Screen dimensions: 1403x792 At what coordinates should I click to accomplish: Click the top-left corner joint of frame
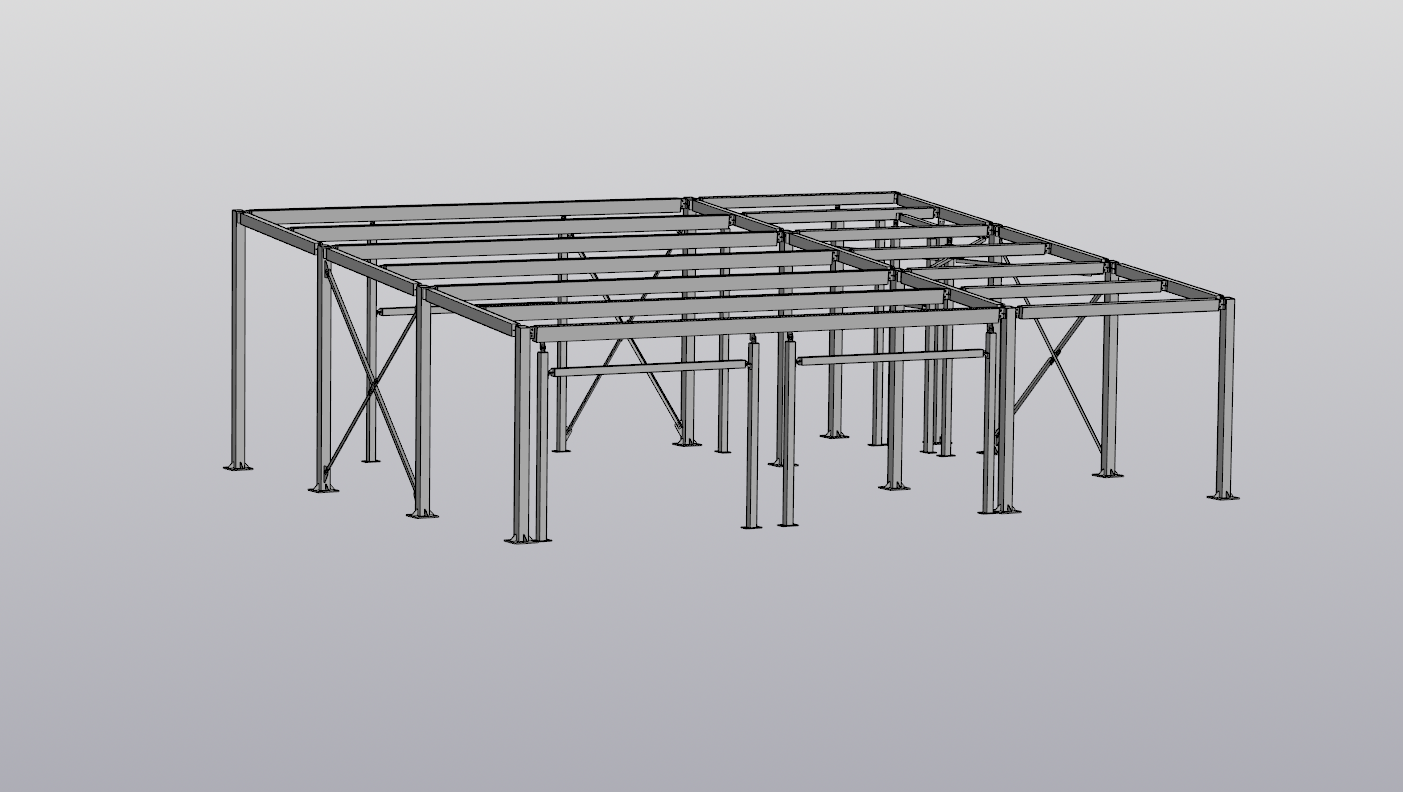[x=239, y=215]
